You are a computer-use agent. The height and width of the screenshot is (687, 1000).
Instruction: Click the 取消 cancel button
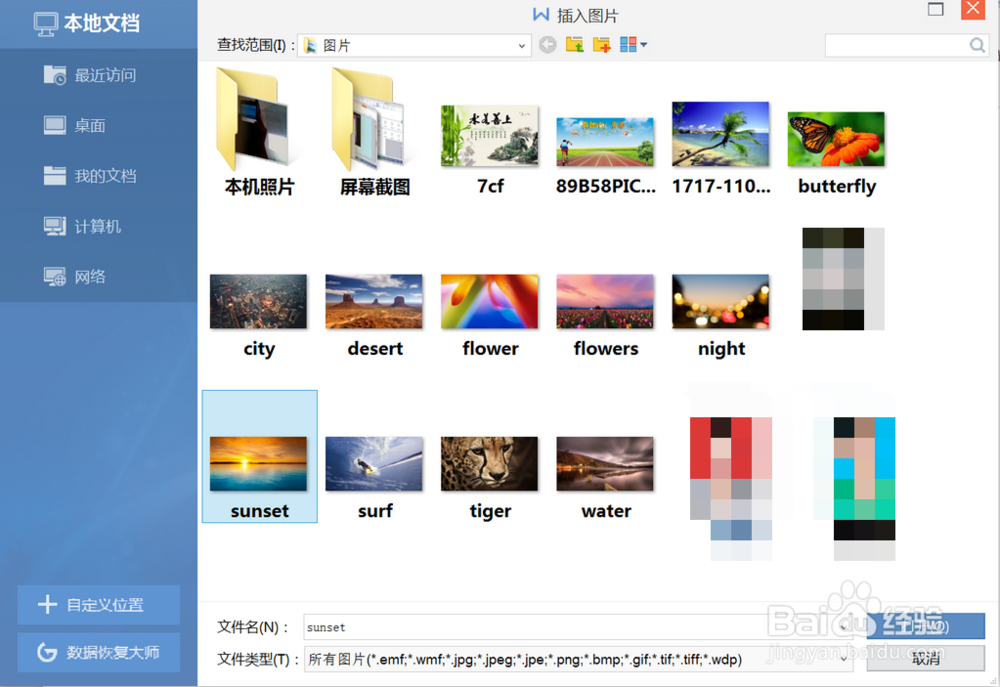tap(925, 658)
